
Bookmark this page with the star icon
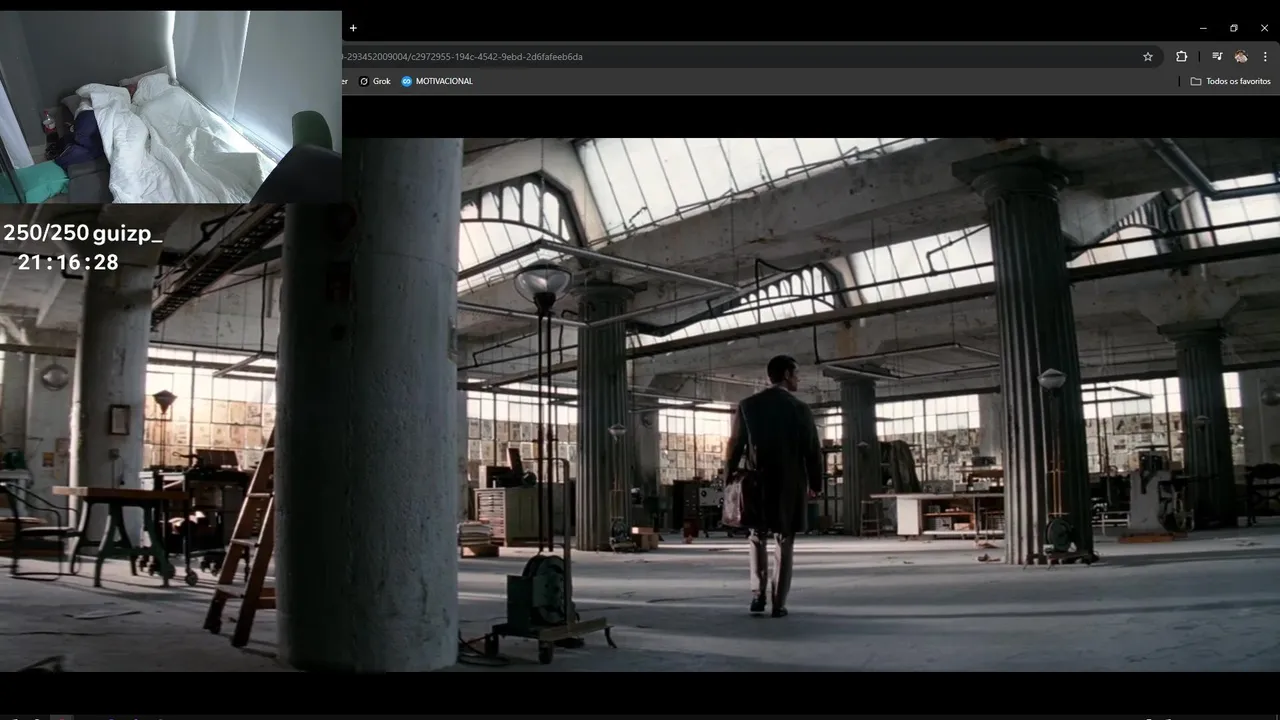tap(1148, 57)
